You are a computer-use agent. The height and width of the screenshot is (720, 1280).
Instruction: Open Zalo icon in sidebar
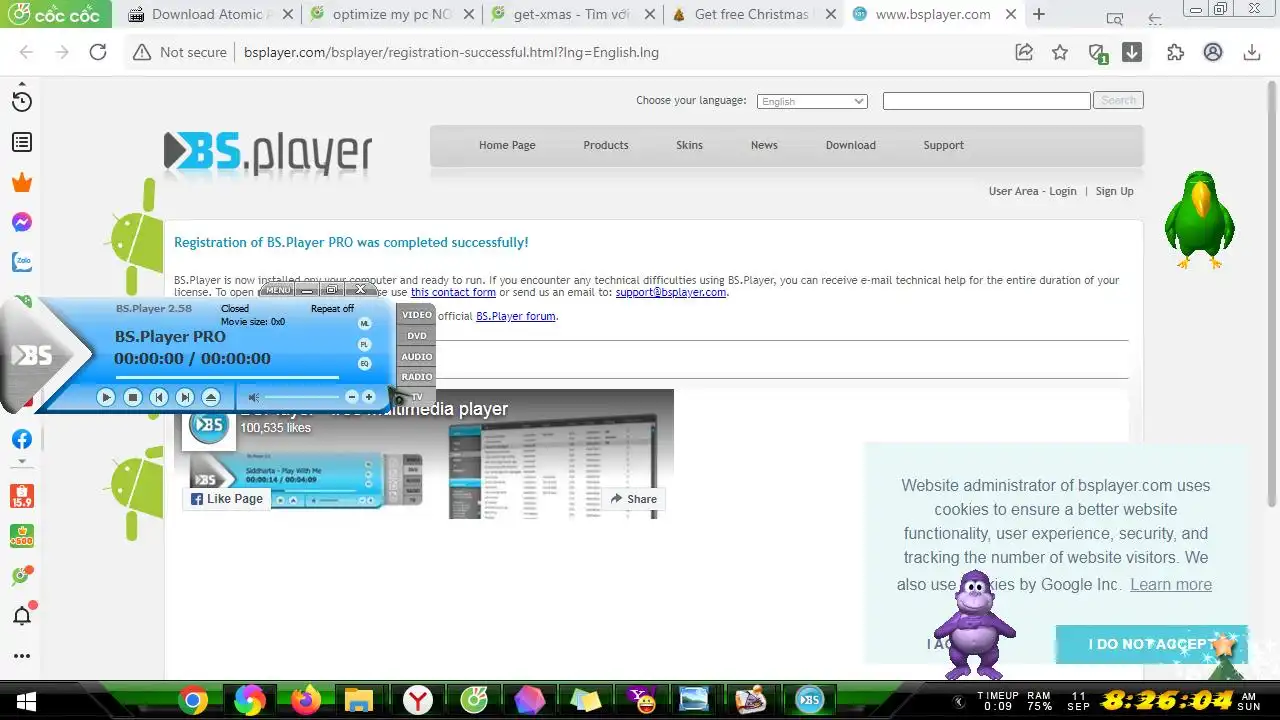pos(22,262)
